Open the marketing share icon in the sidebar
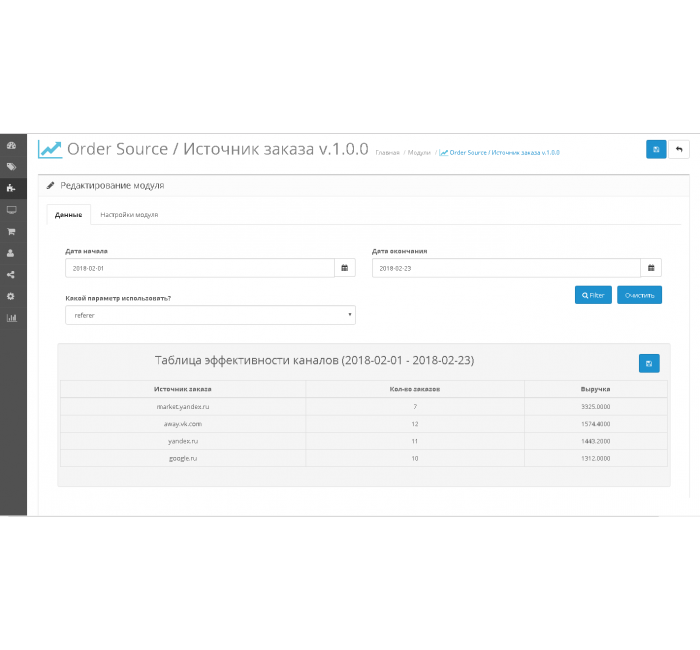700x650 pixels. [11, 275]
